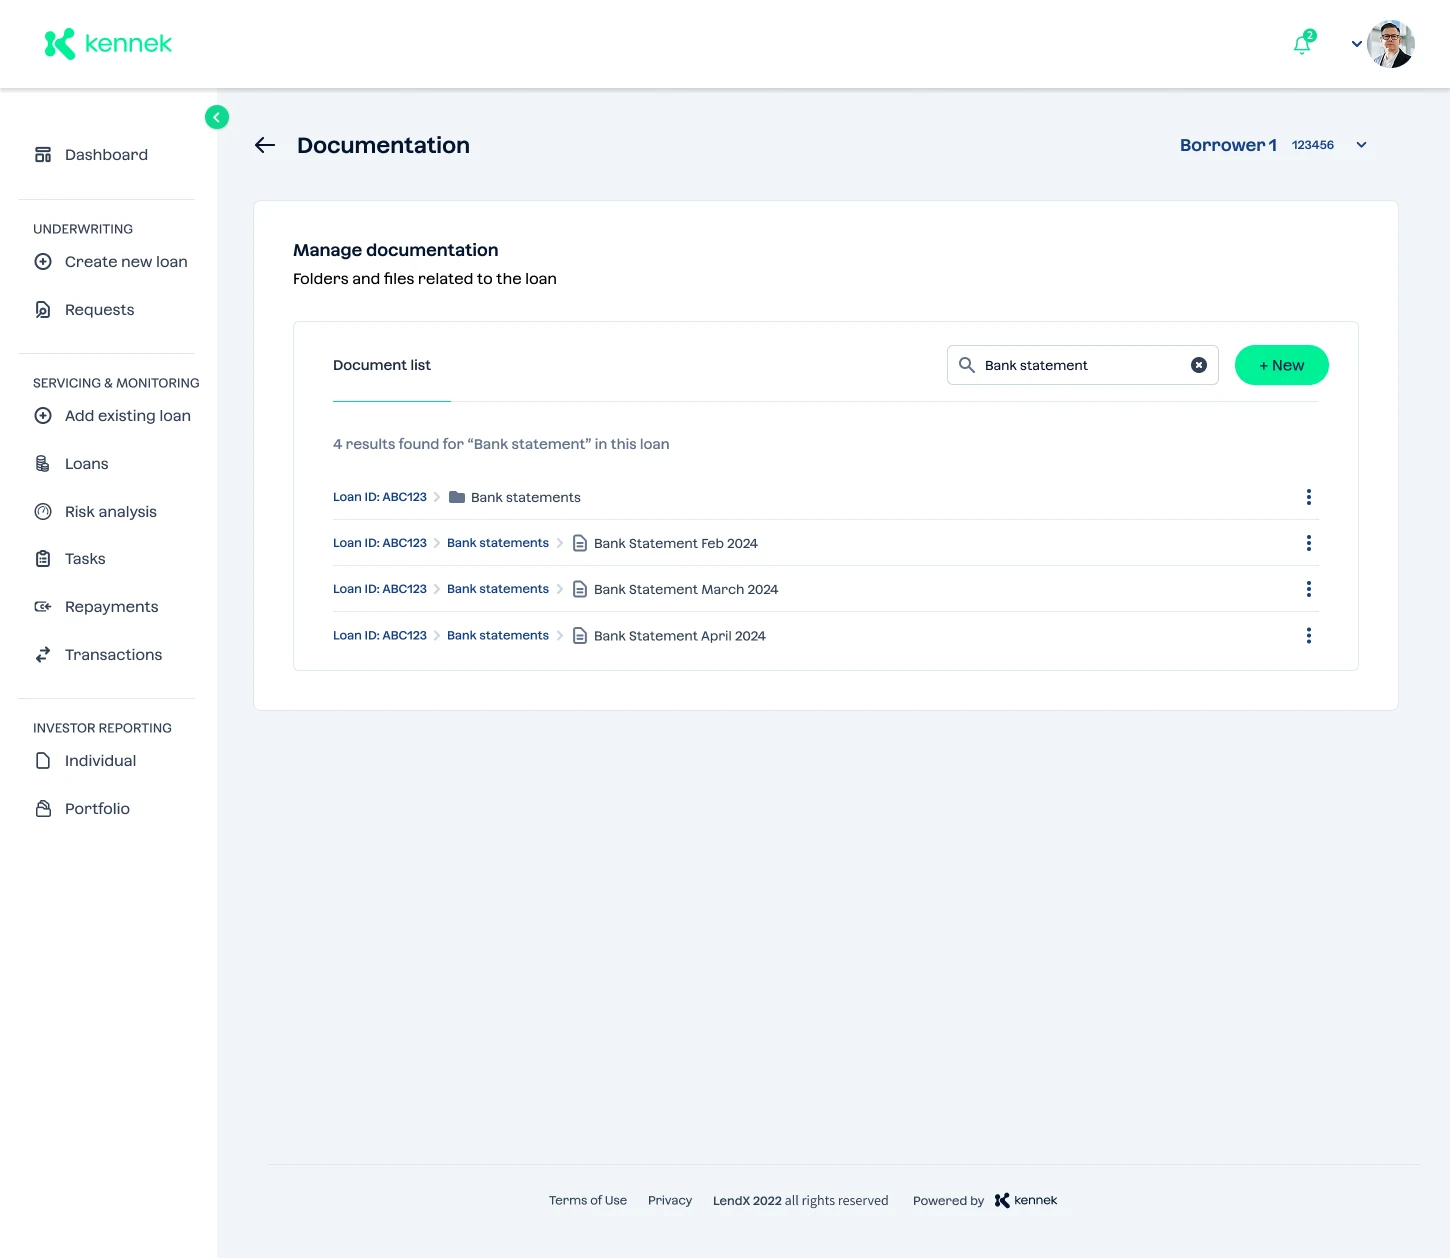Click Bank statements breadcrumb in March 2024 row
Viewport: 1450px width, 1258px height.
498,589
